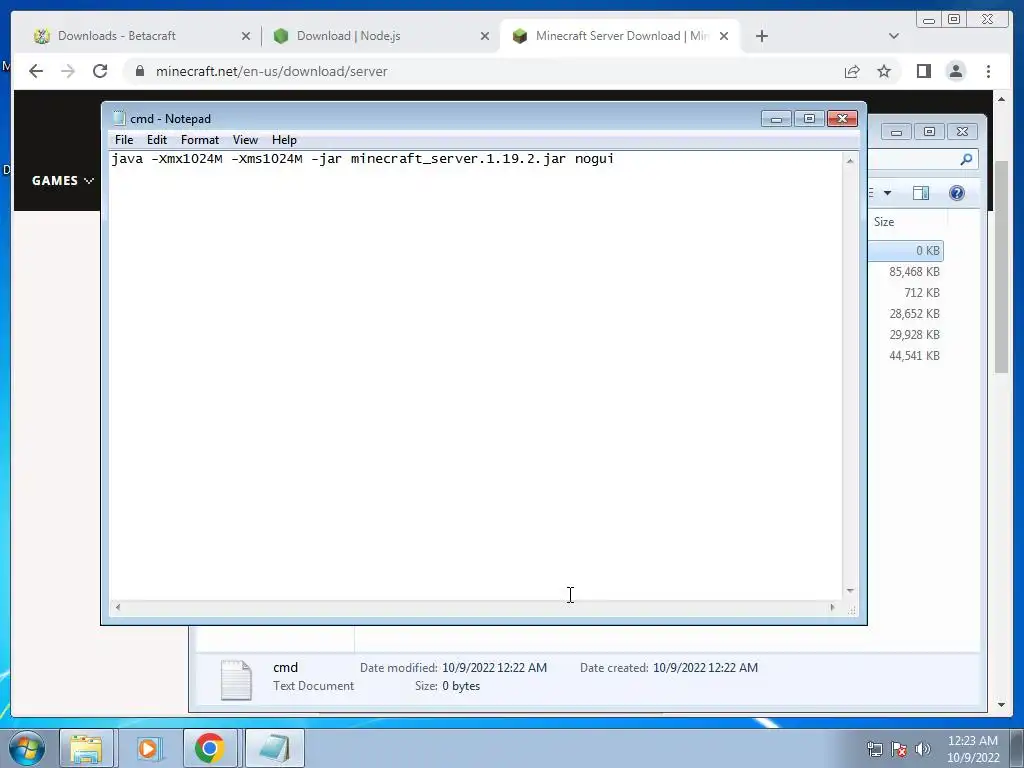Select the 29,928 KB file row
The image size is (1024, 768).
tap(905, 334)
